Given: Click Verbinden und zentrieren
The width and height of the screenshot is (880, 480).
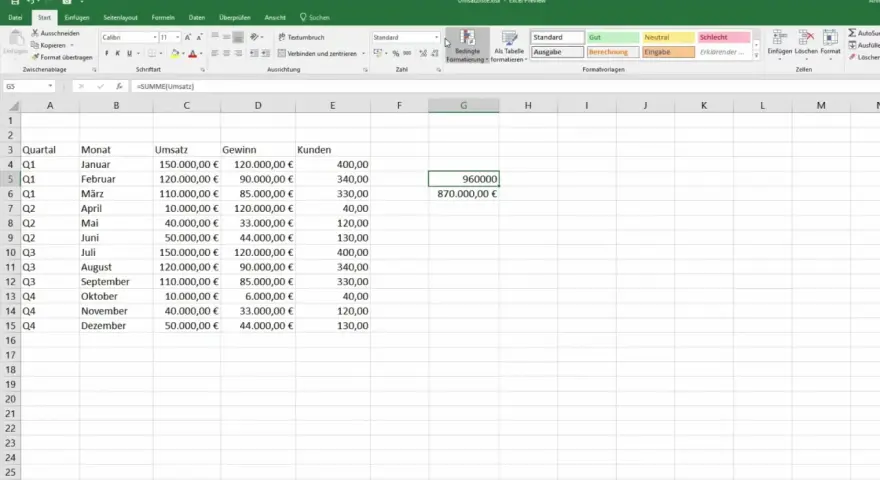Looking at the screenshot, I should click(317, 53).
